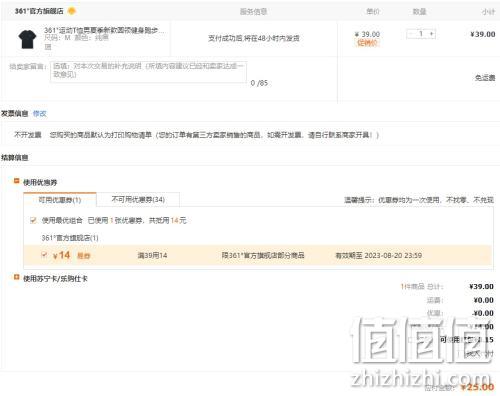The image size is (500, 396).
Task: Open the 361° sports T-shirt product title
Action: [104, 30]
